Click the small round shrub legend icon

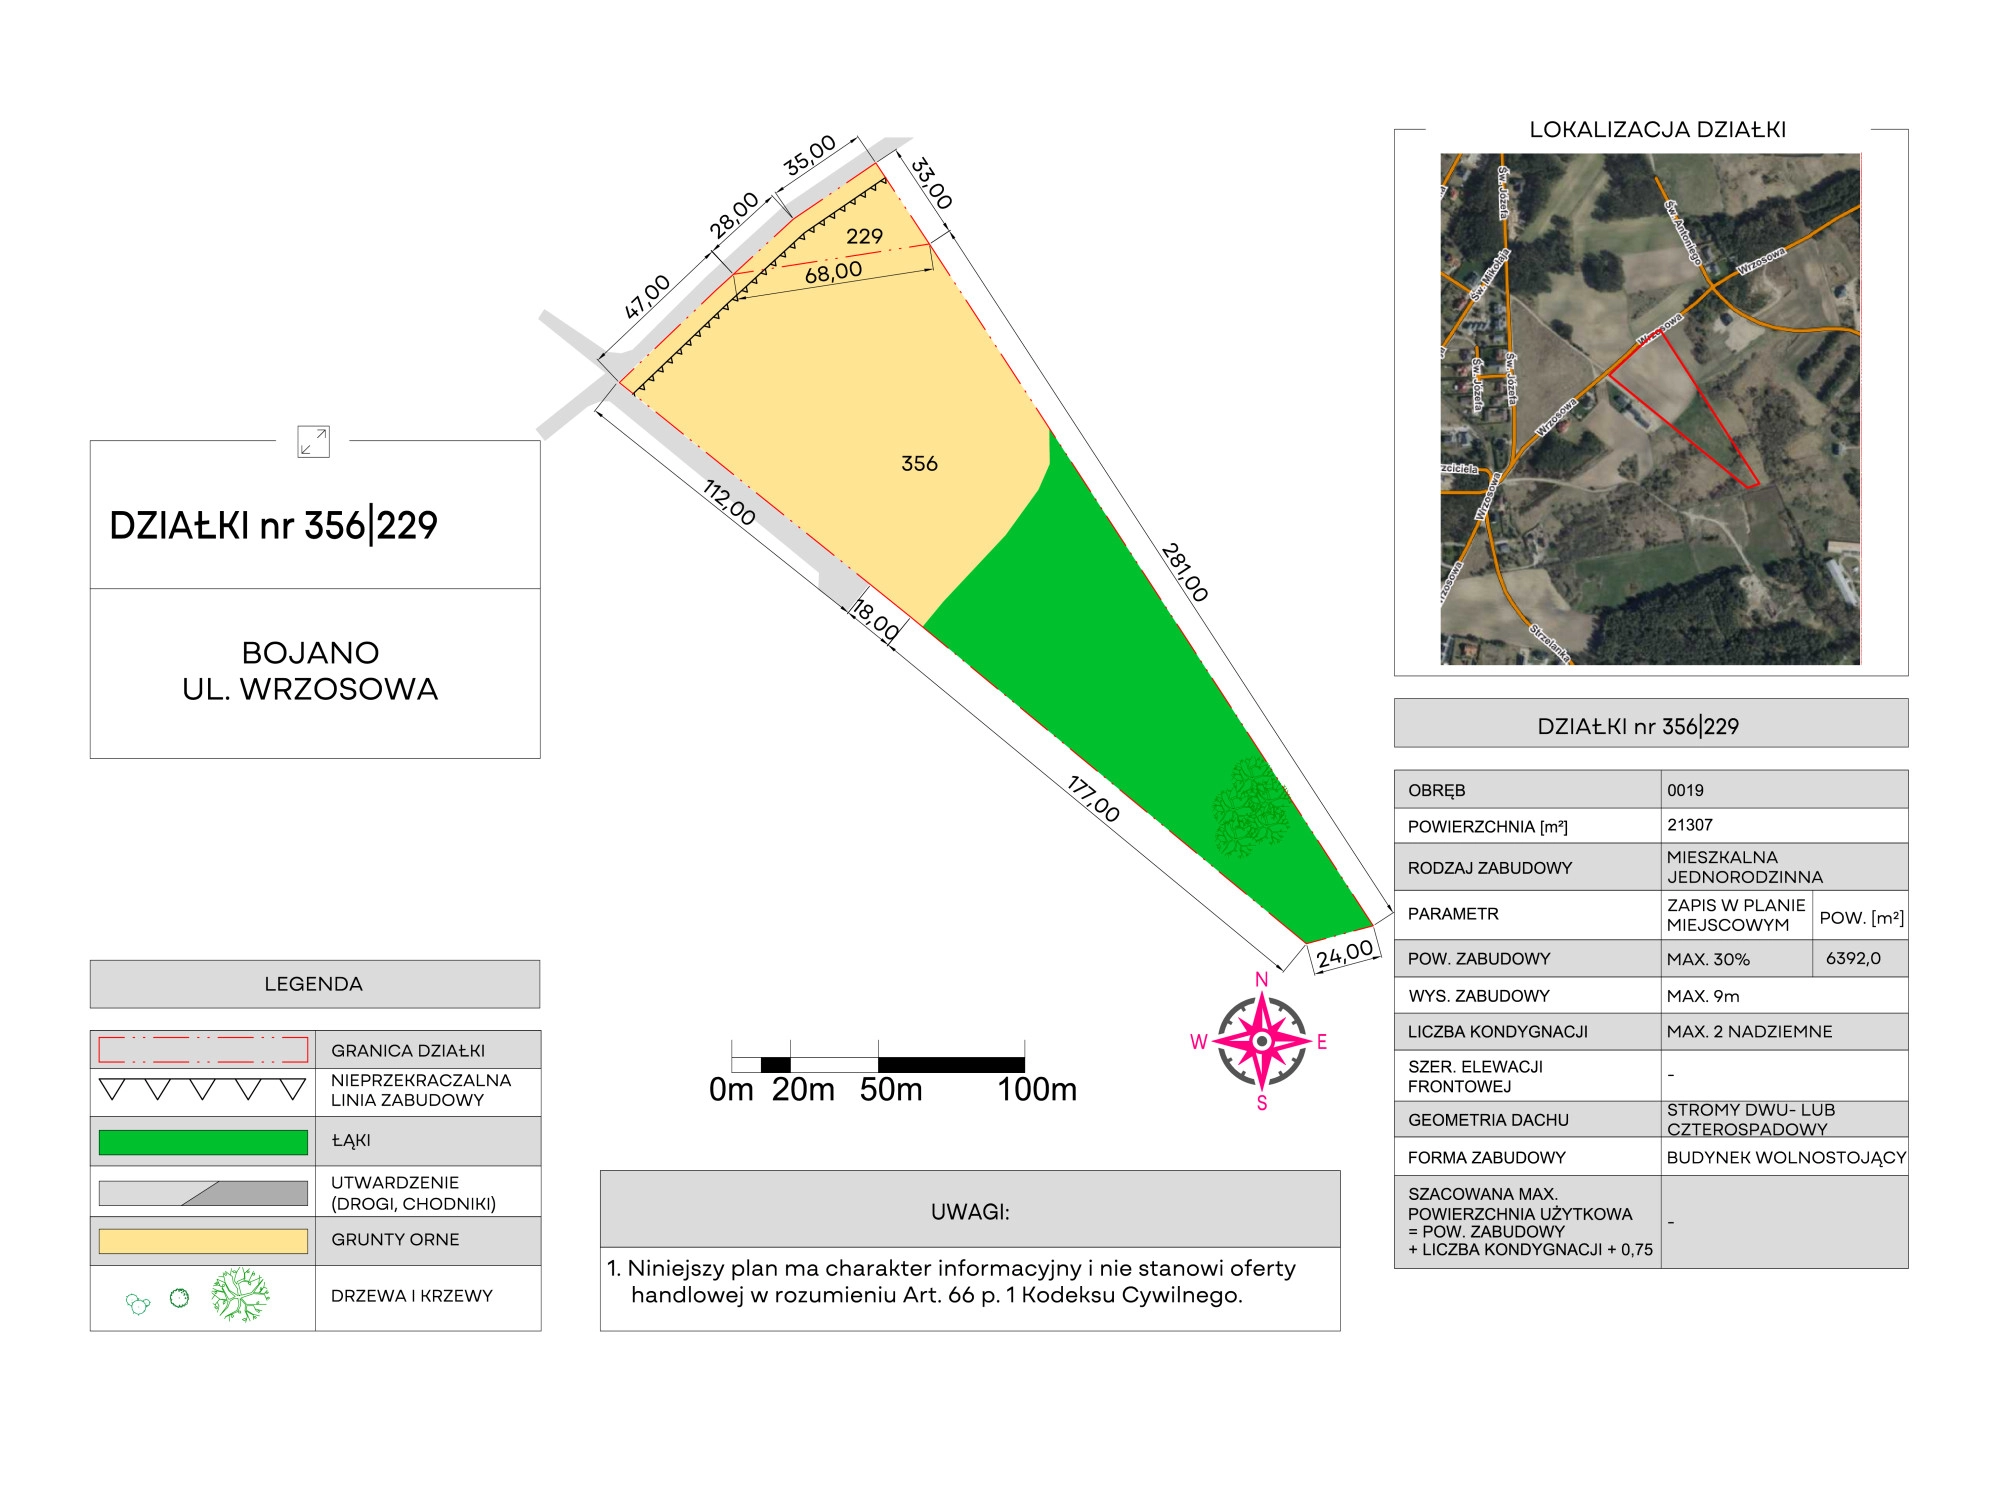179,1298
